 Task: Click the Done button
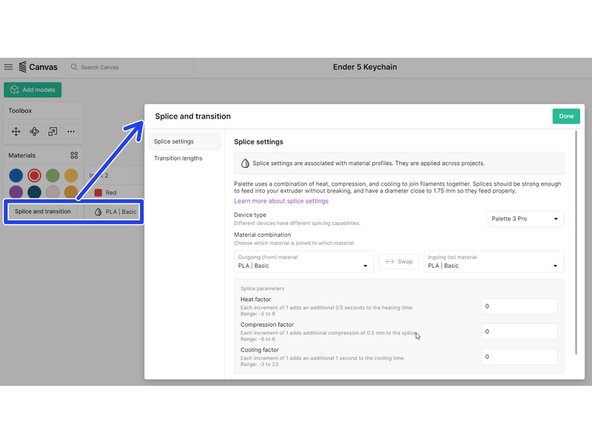tap(566, 116)
